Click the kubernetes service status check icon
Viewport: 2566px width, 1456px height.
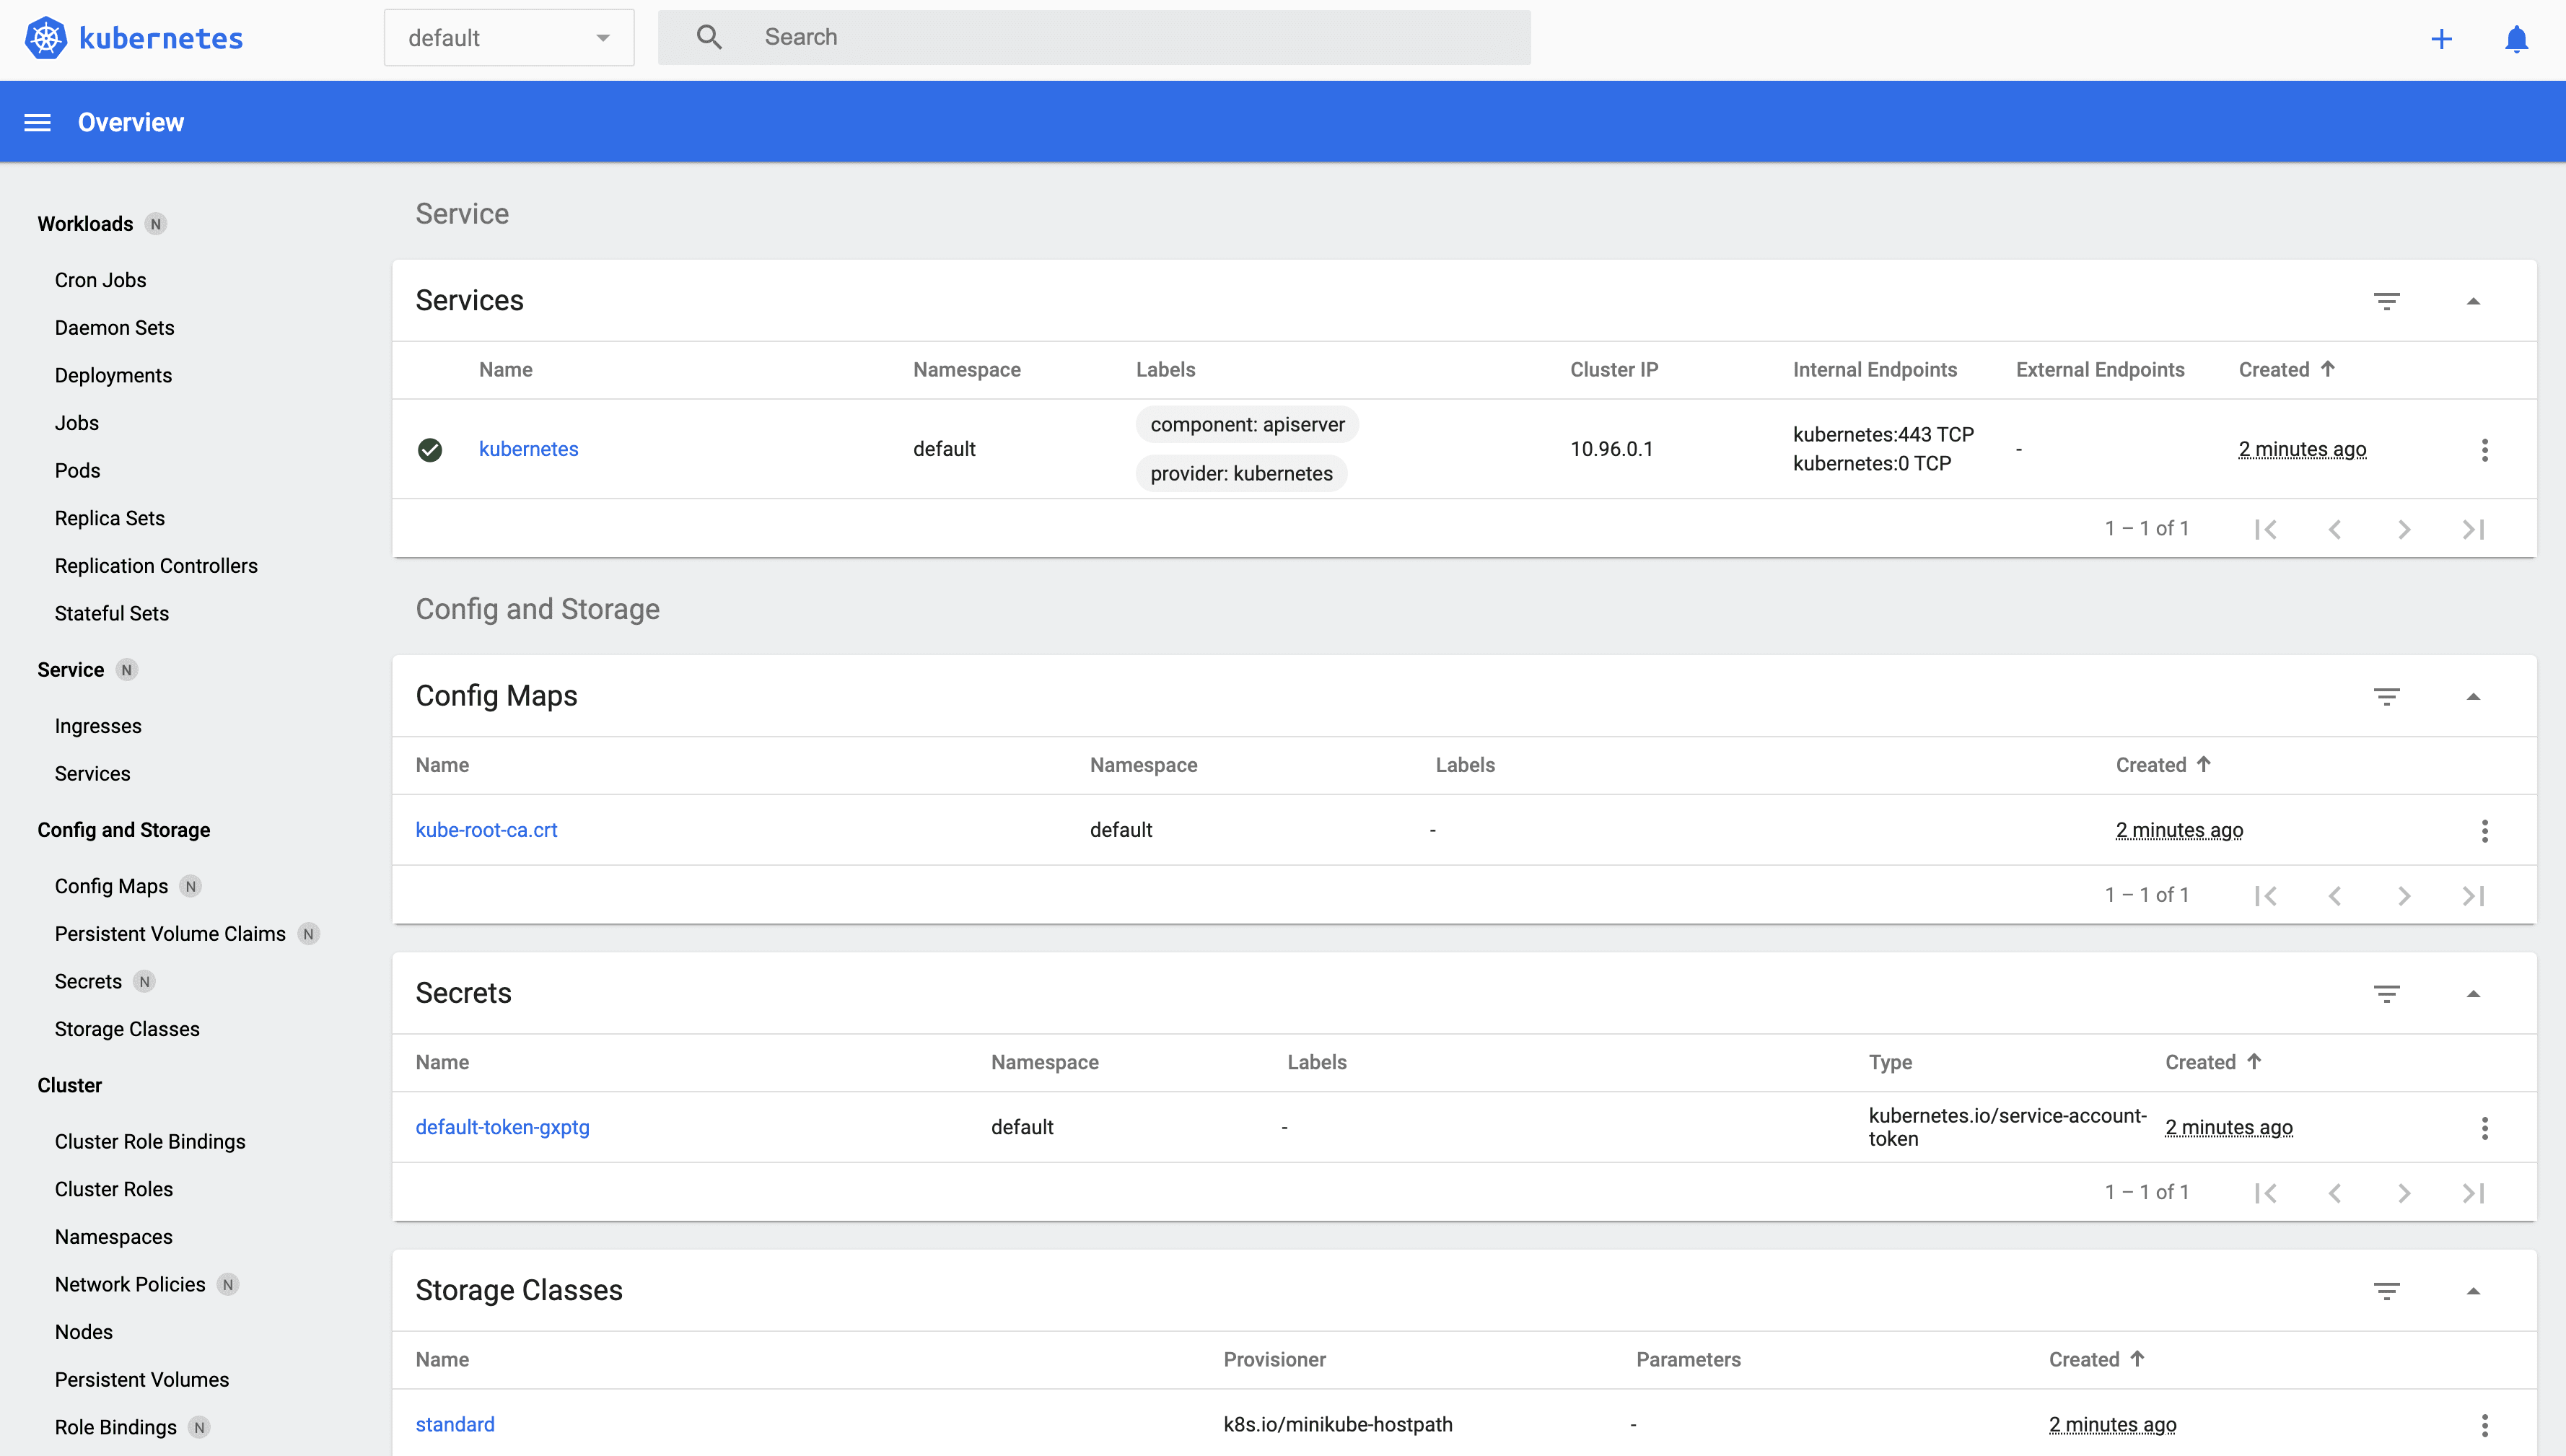[x=430, y=450]
